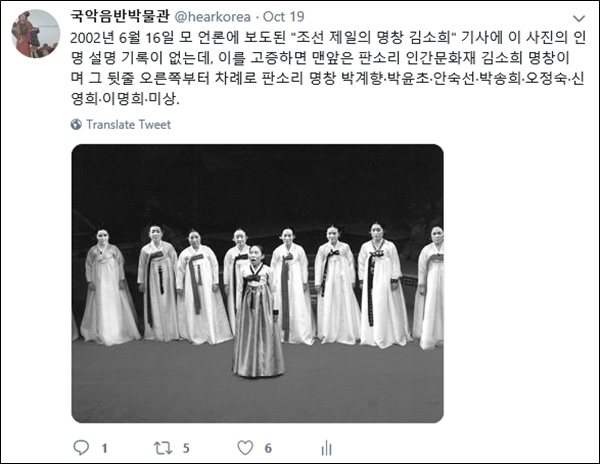Click the globe icon beside Translate Tweet
The height and width of the screenshot is (464, 600).
coord(76,124)
